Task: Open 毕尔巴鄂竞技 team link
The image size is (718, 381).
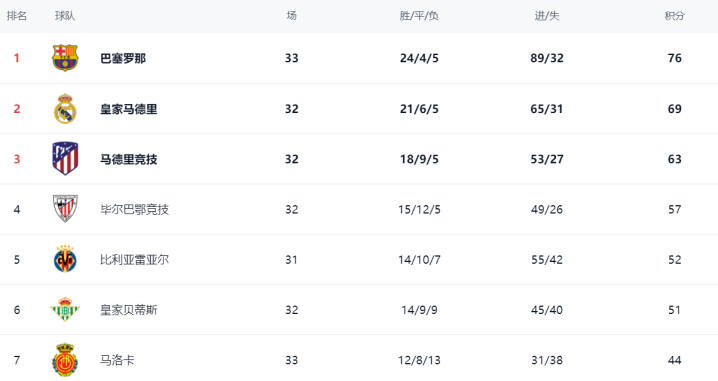Action: click(x=135, y=210)
